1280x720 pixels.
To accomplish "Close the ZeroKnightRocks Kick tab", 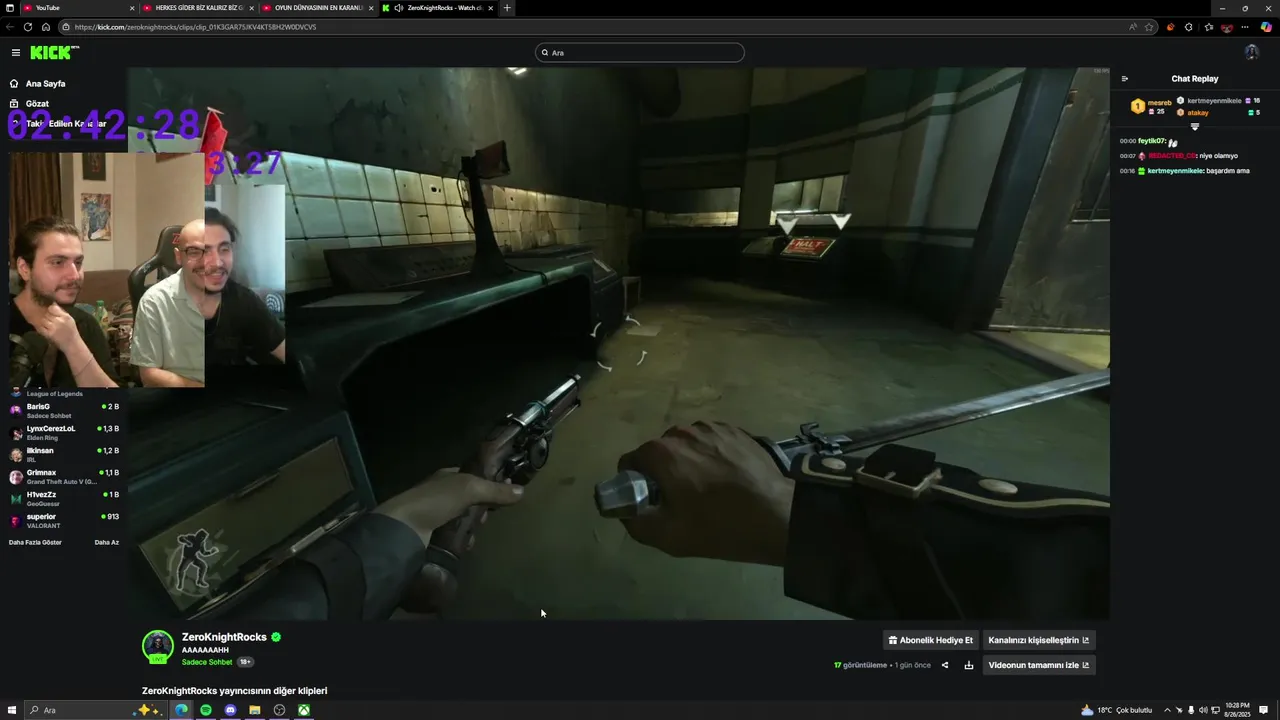I will coord(490,8).
